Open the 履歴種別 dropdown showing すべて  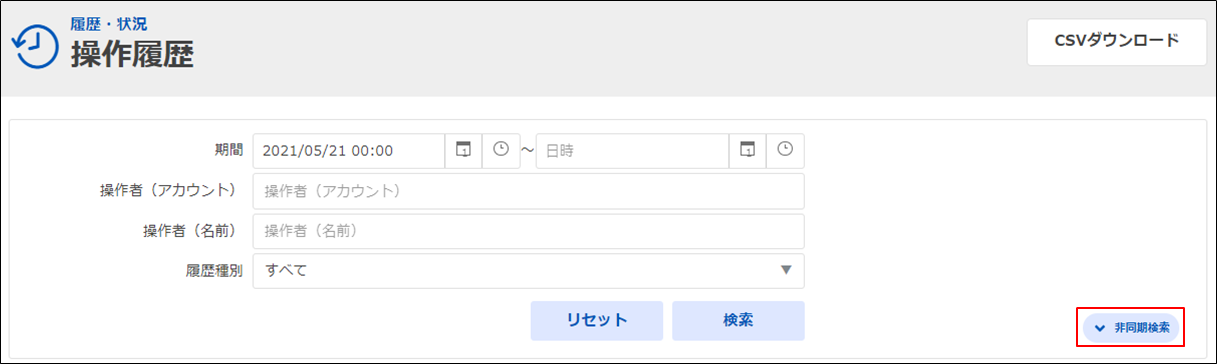528,270
